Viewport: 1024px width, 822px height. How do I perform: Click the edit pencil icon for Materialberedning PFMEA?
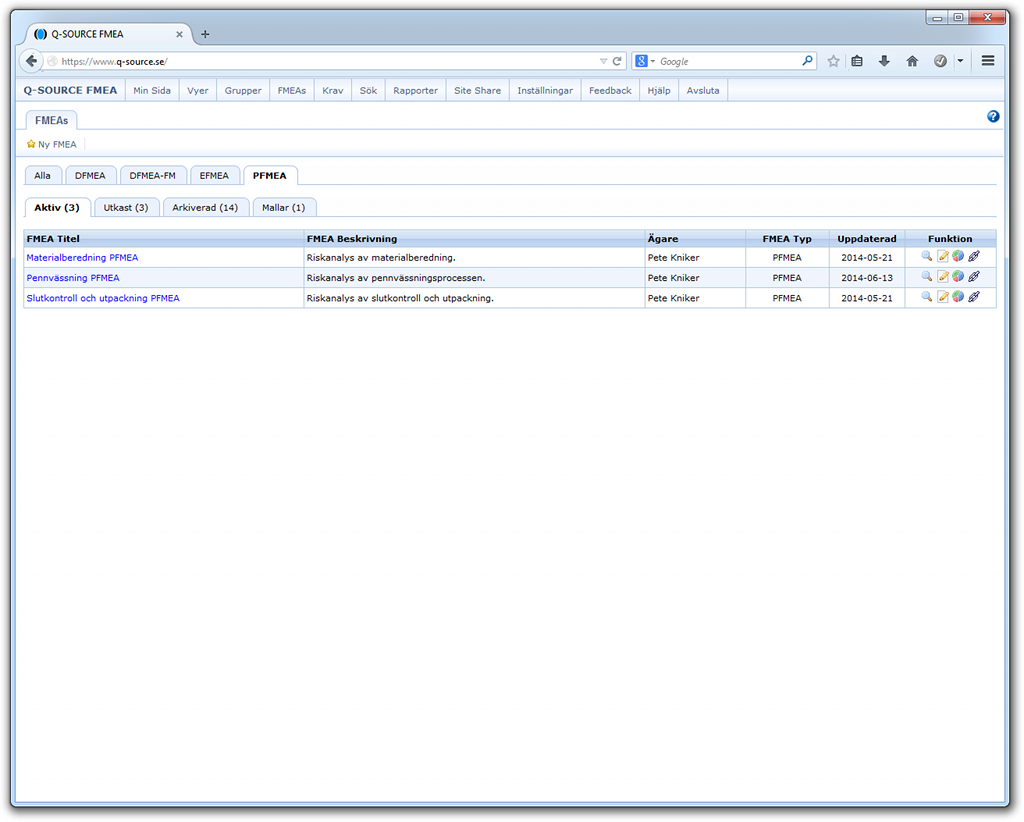942,257
